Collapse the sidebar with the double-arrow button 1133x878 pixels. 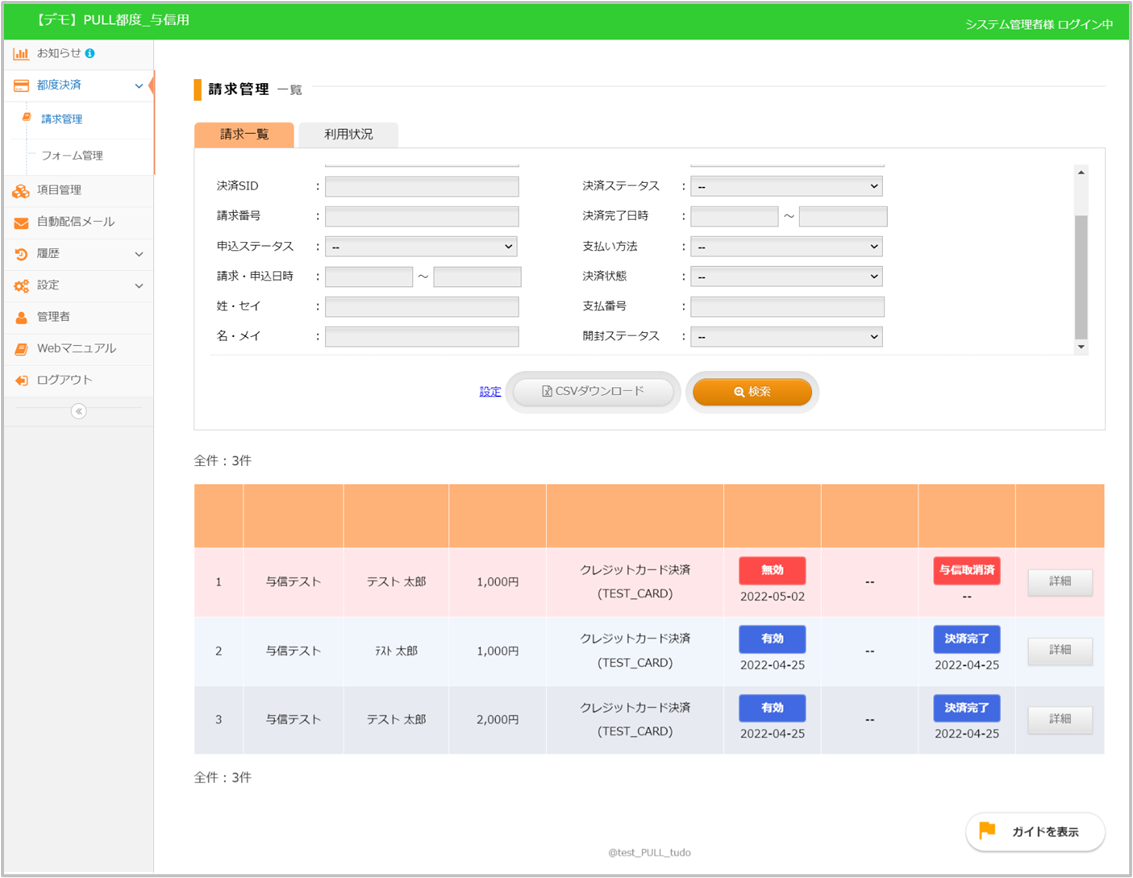tap(79, 411)
